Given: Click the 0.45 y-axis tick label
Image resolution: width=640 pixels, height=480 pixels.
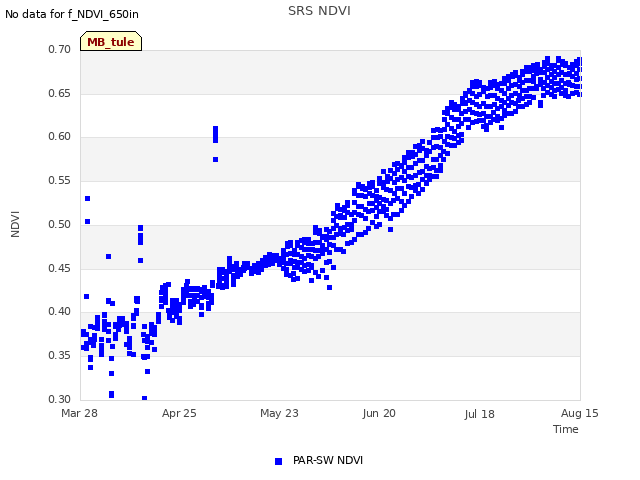Looking at the screenshot, I should [60, 268].
